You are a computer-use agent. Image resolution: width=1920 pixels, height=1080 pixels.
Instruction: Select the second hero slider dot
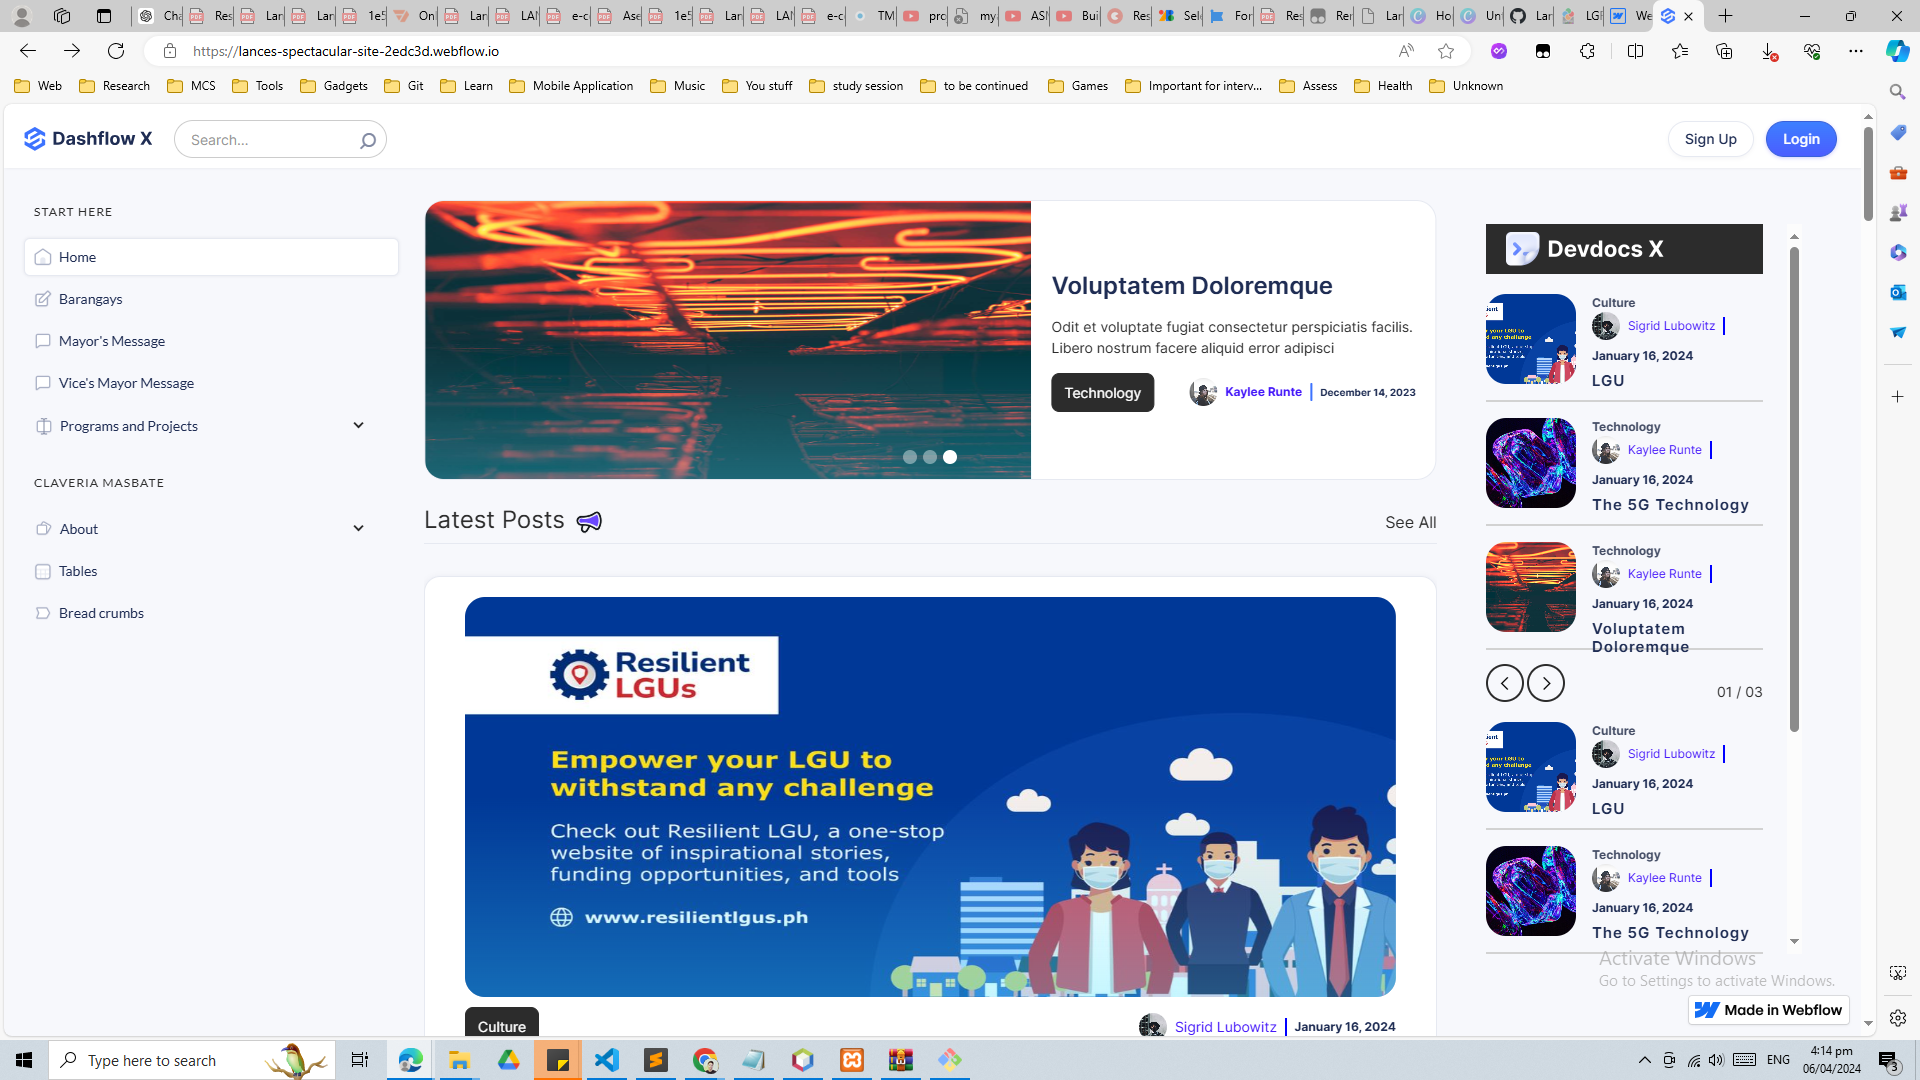[x=929, y=457]
